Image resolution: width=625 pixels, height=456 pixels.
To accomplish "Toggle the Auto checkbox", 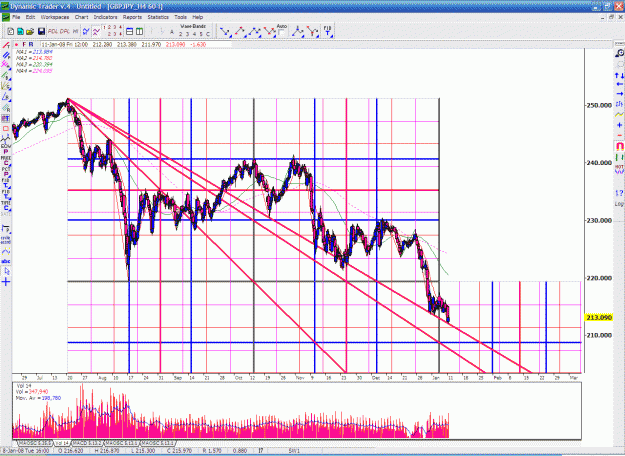I will 281,33.
